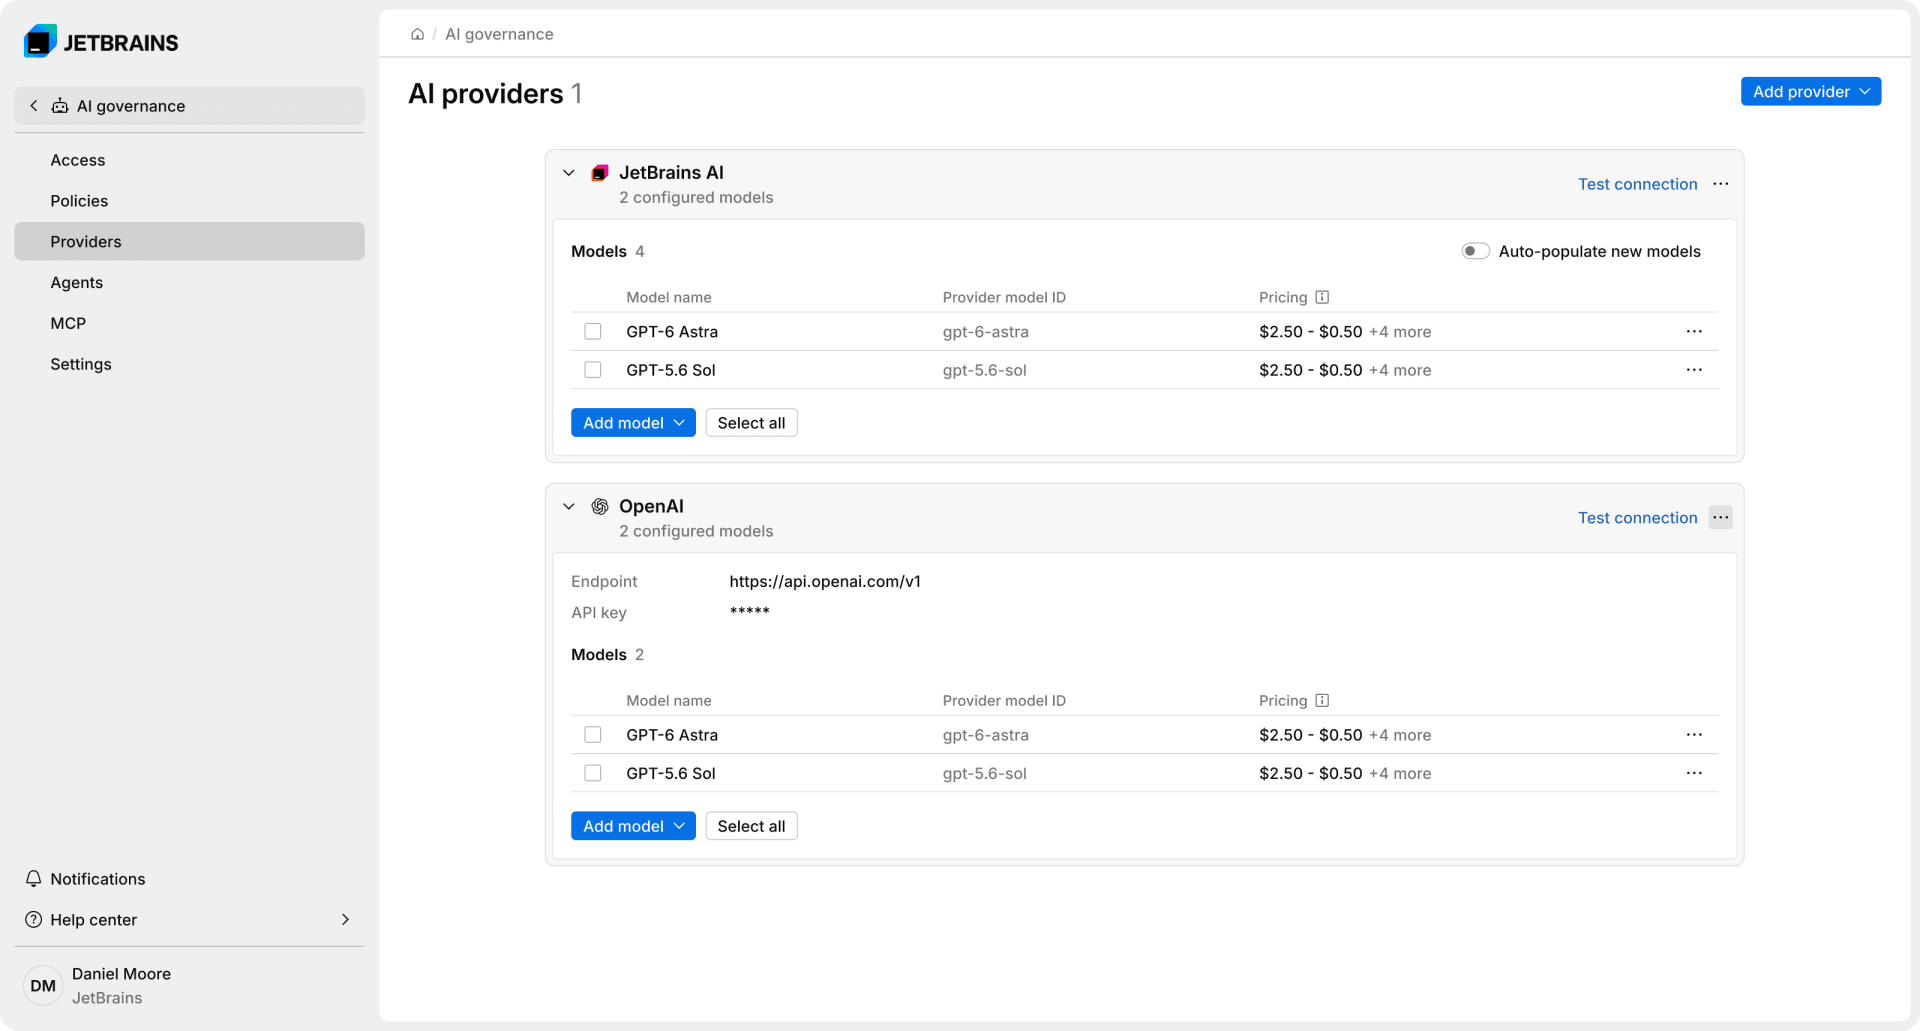The image size is (1920, 1031).
Task: Open Settings in the sidebar
Action: 189,364
